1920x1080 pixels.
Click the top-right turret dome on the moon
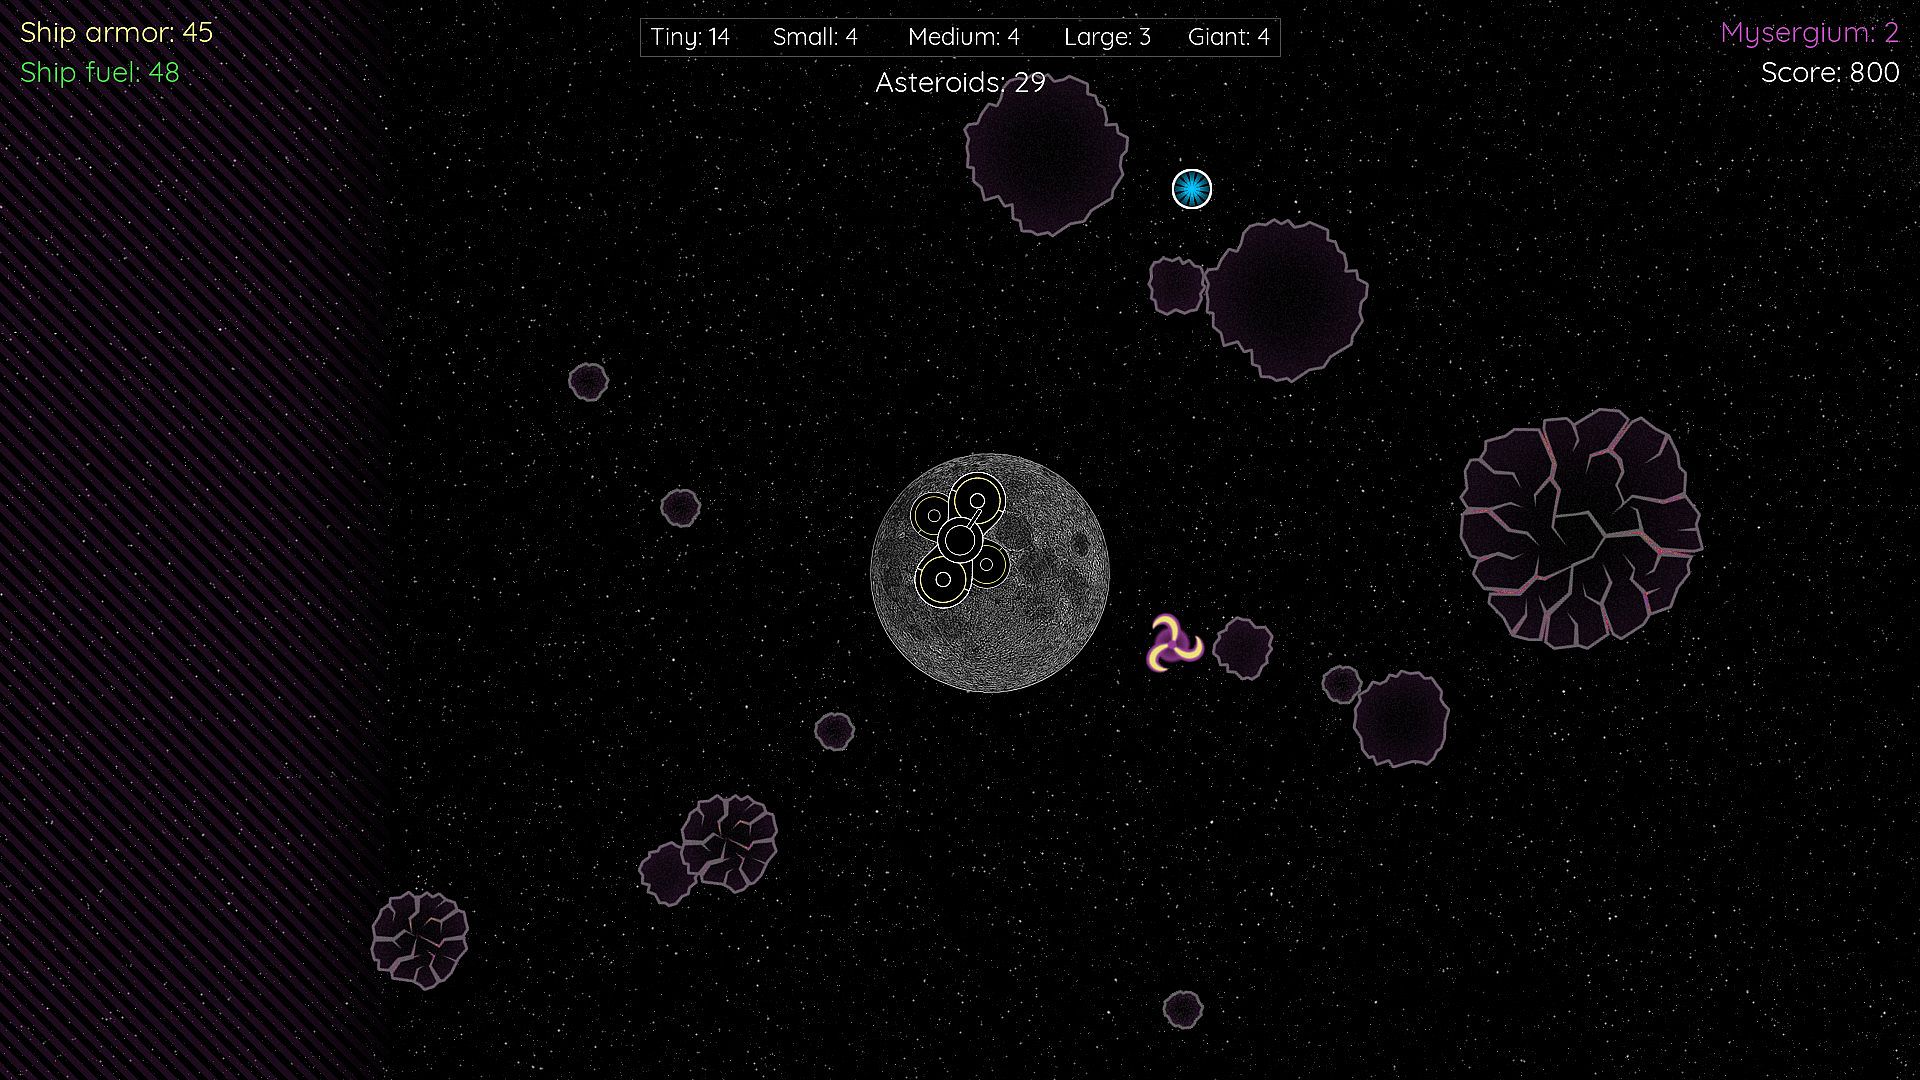(977, 499)
